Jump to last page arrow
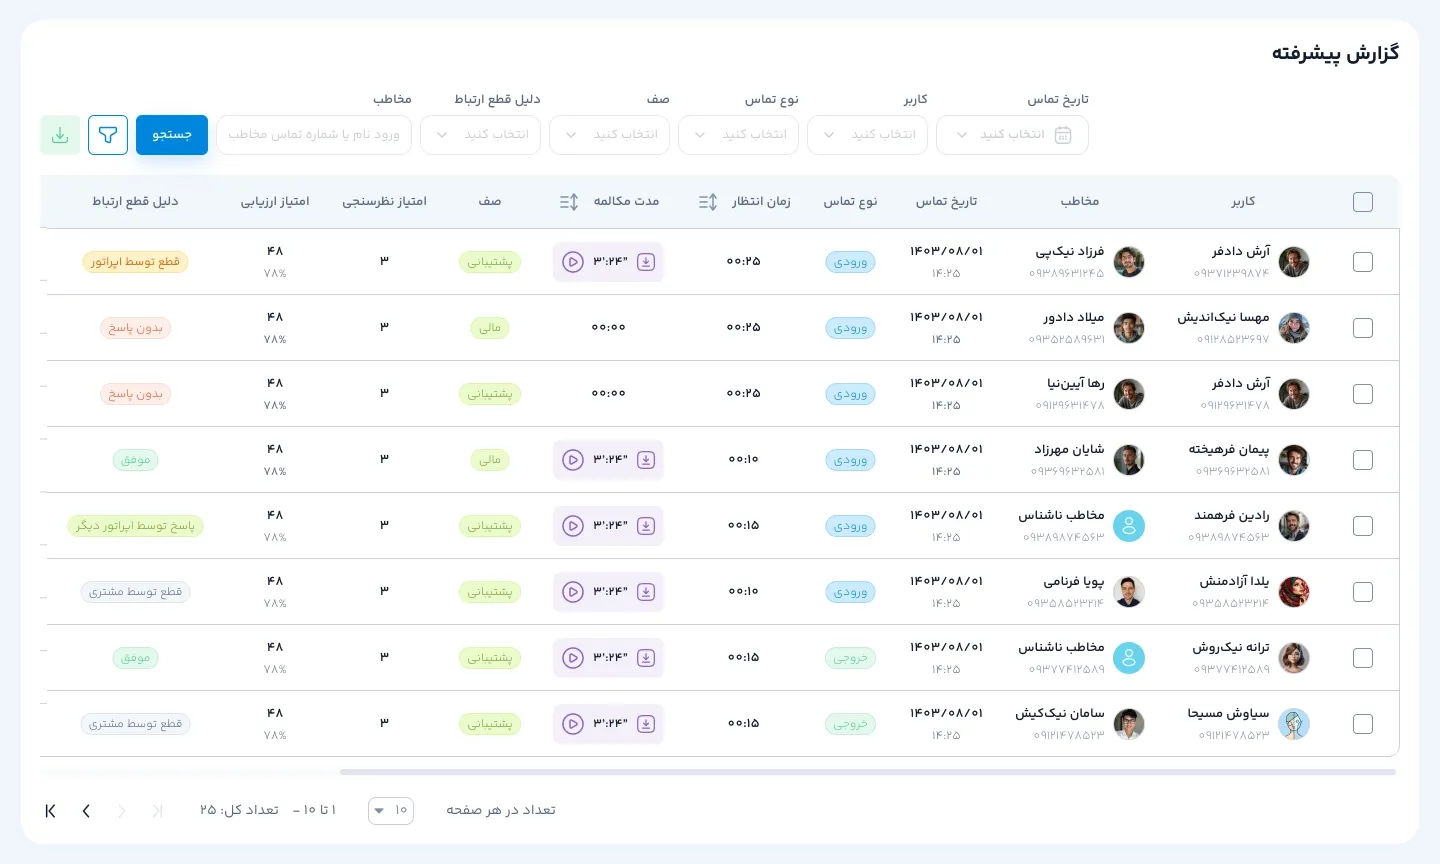 click(x=50, y=811)
